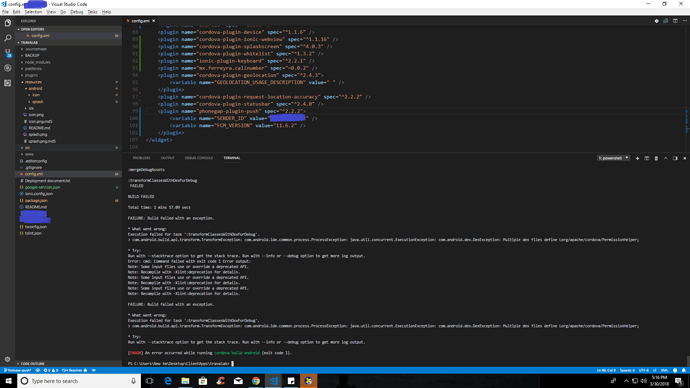Expand the ios folder
The width and height of the screenshot is (690, 388).
point(68,108)
